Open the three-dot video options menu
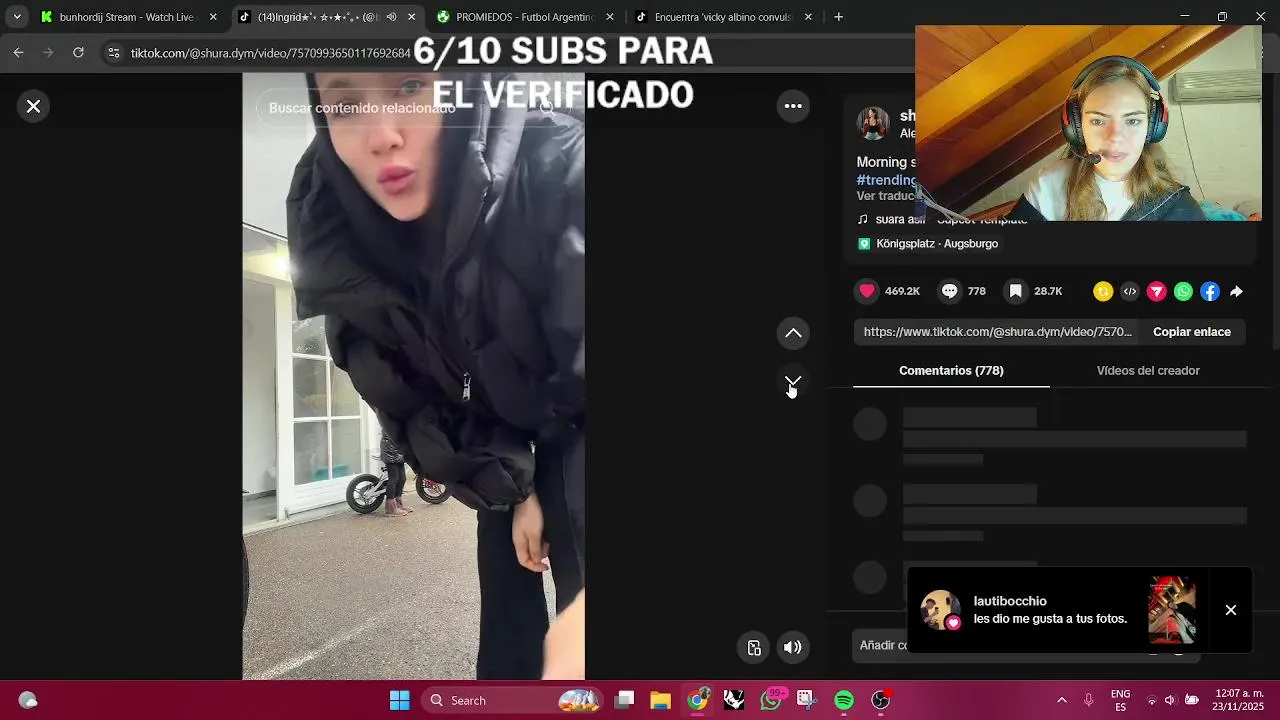This screenshot has width=1280, height=720. point(793,106)
